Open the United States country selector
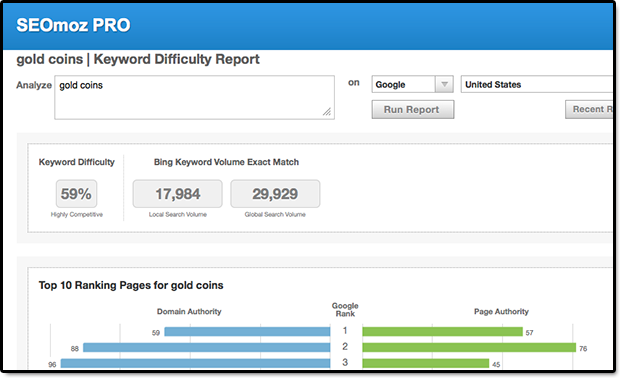 point(537,84)
